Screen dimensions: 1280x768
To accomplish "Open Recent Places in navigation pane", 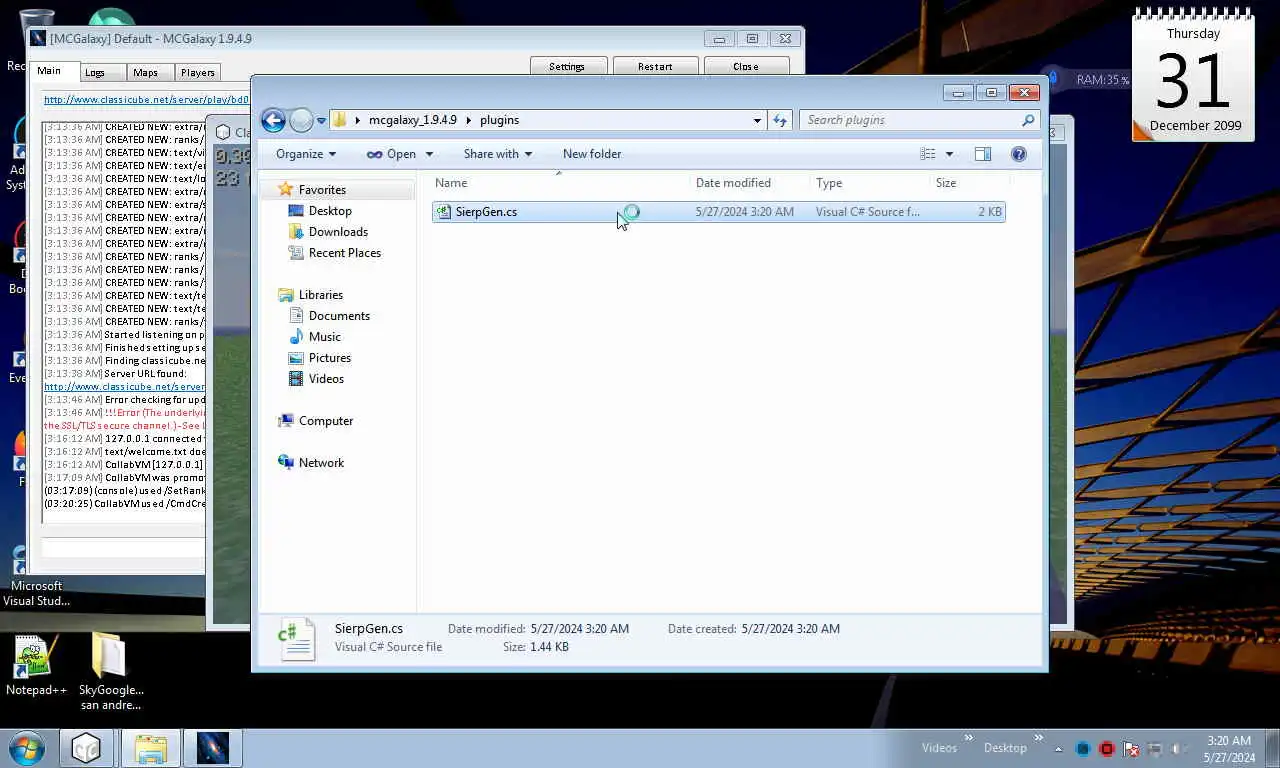I will pos(344,253).
